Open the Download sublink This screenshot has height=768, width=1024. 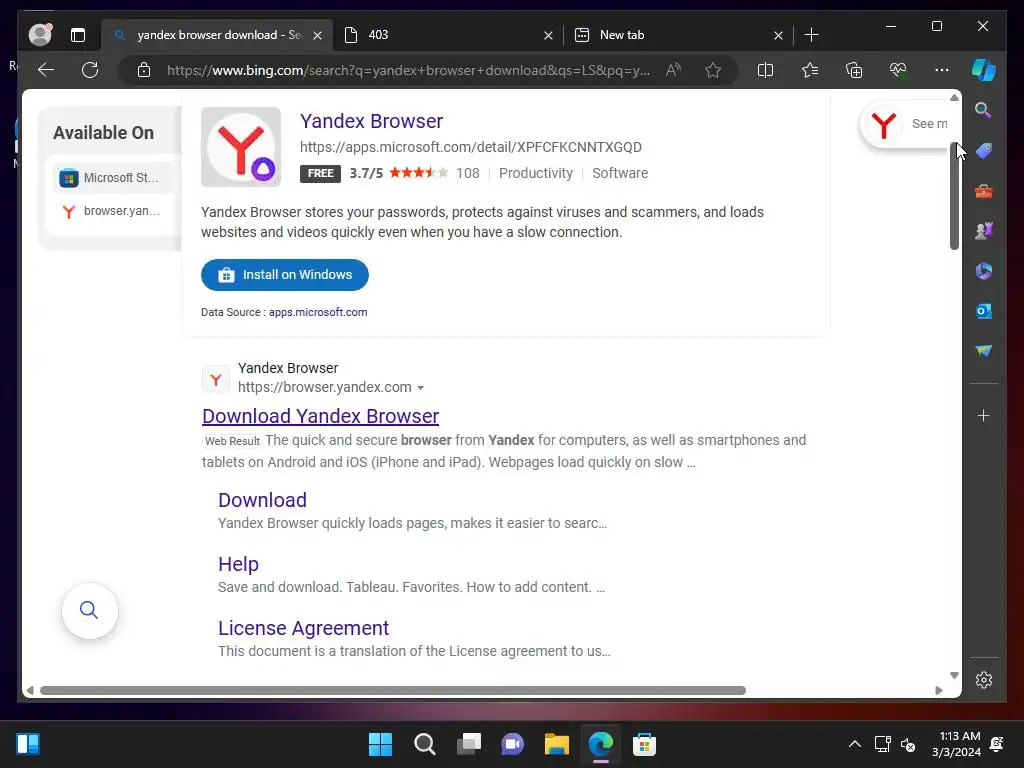263,500
